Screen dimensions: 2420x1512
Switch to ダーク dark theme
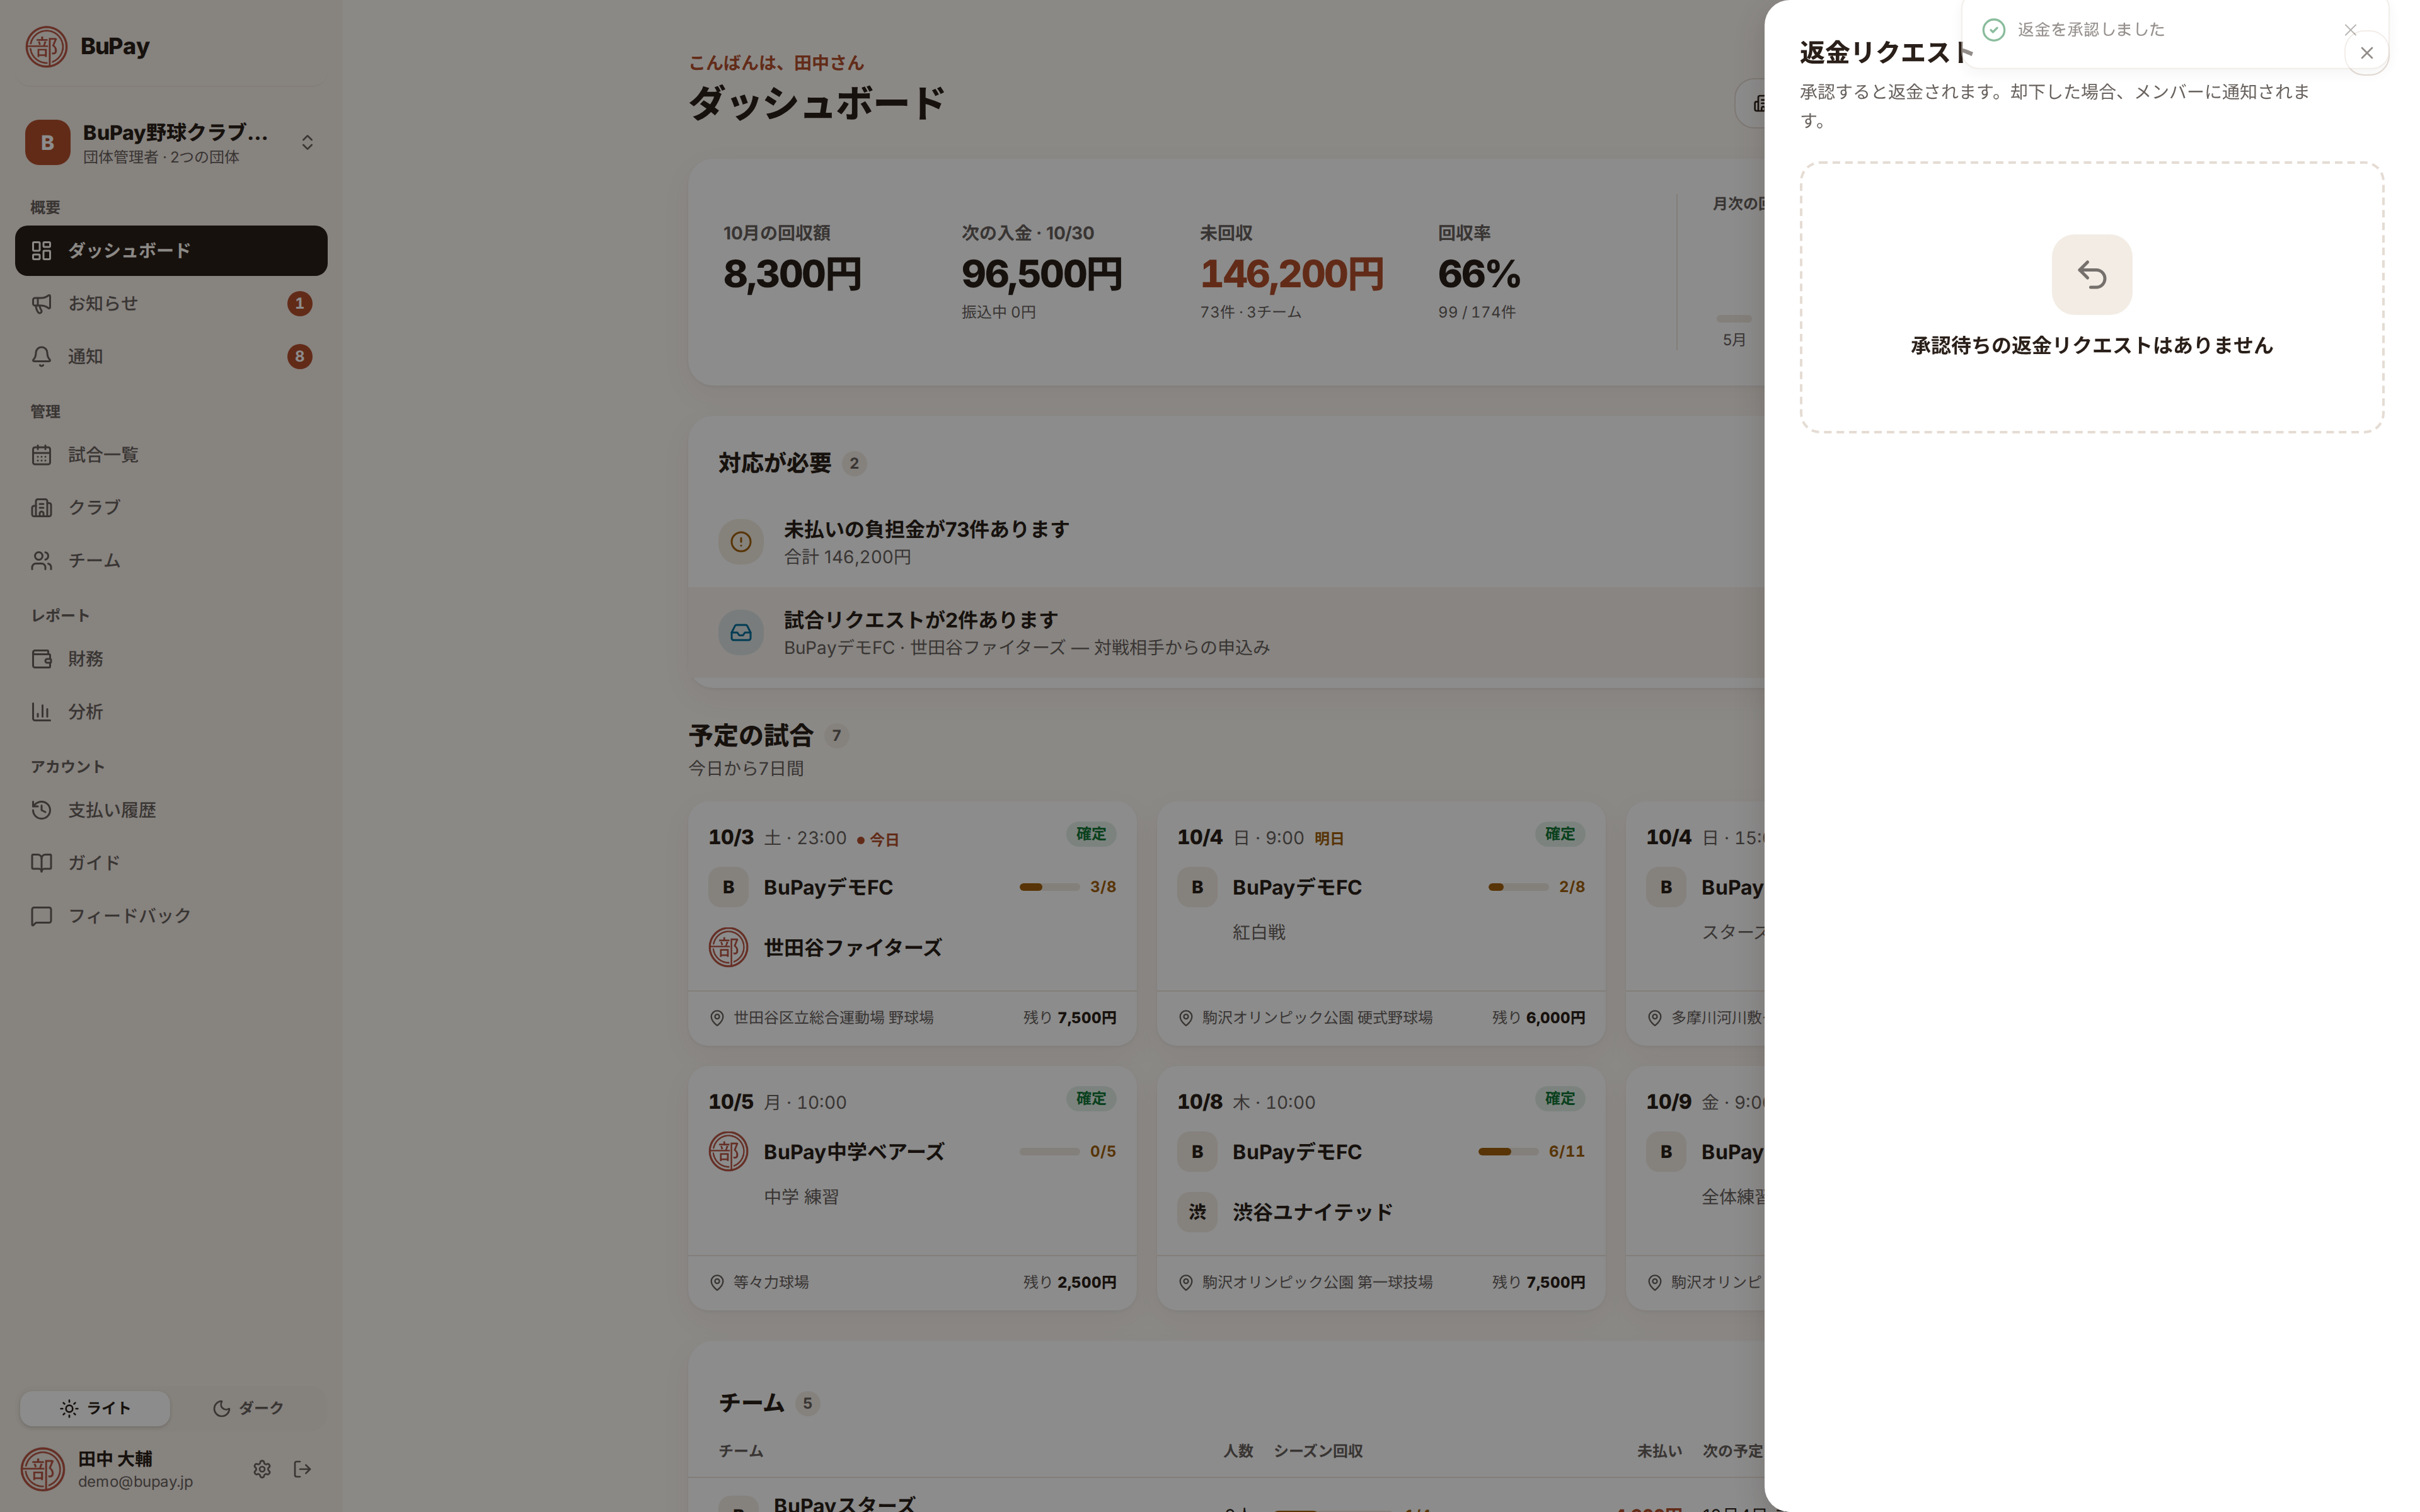click(x=247, y=1408)
